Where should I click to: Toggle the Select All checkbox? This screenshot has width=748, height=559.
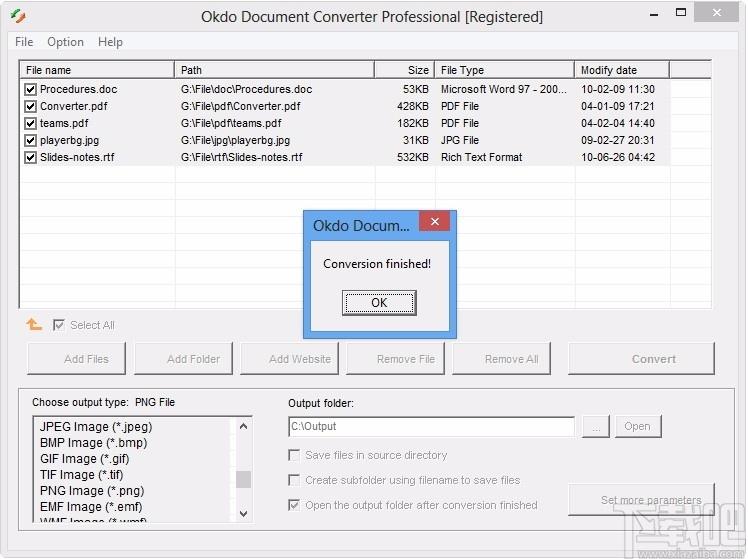(x=59, y=325)
